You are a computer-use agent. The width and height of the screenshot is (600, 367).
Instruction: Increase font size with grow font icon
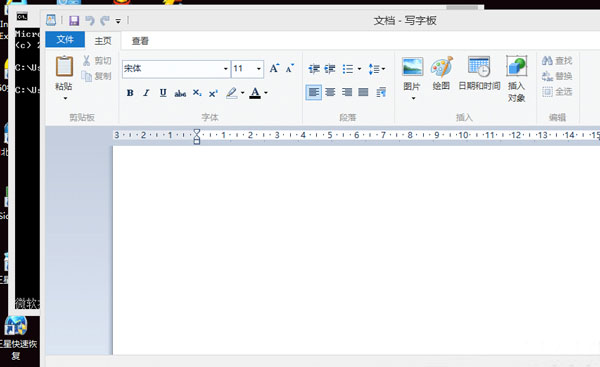[x=274, y=69]
